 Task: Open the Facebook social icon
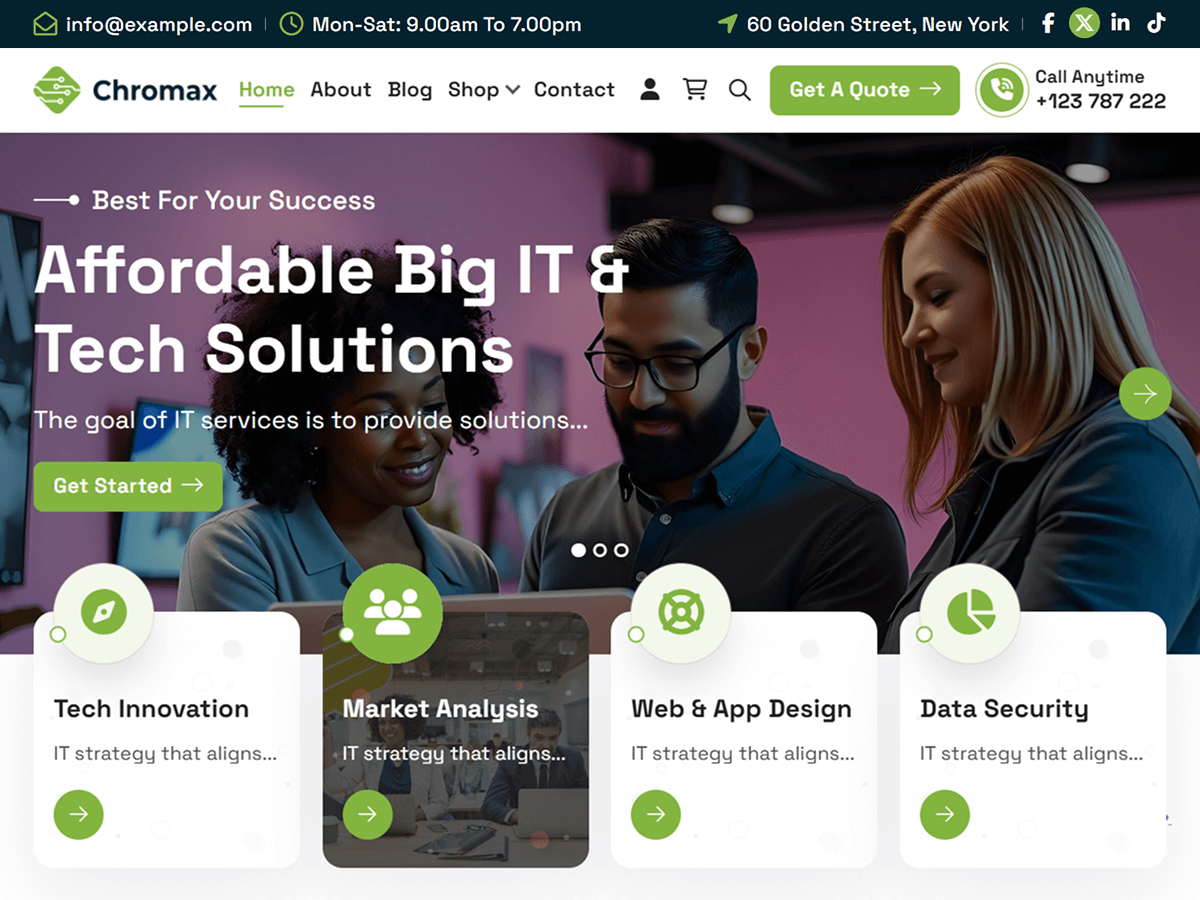click(1048, 23)
